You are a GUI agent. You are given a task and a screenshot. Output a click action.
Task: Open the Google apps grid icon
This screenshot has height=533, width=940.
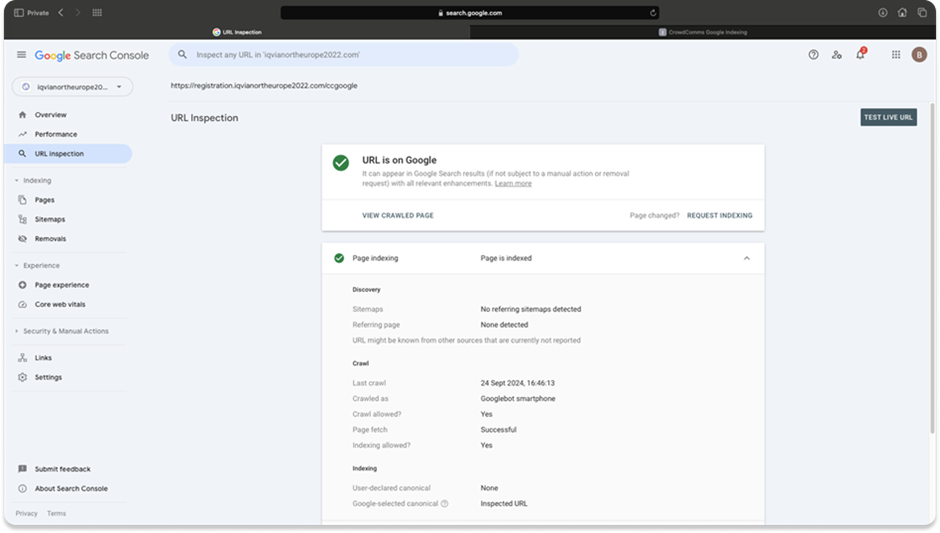click(x=895, y=55)
